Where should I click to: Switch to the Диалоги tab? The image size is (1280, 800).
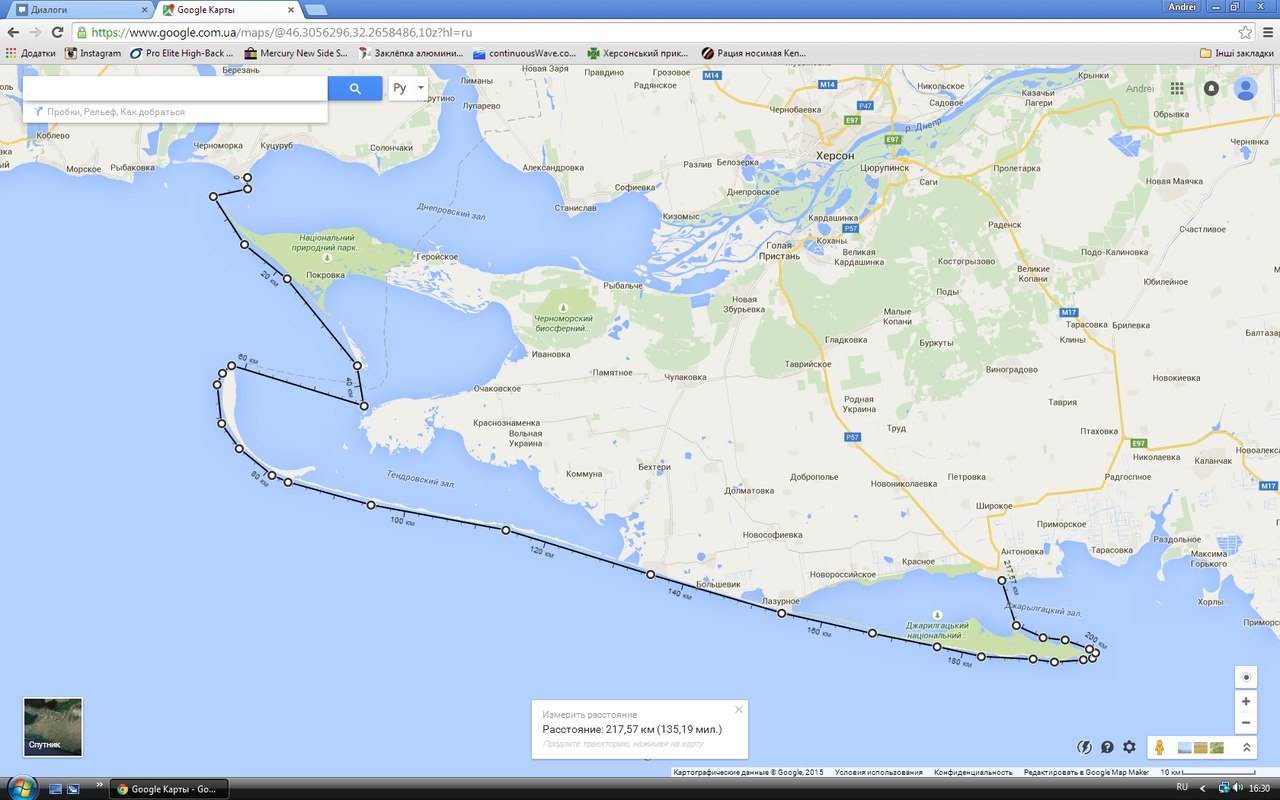78,9
